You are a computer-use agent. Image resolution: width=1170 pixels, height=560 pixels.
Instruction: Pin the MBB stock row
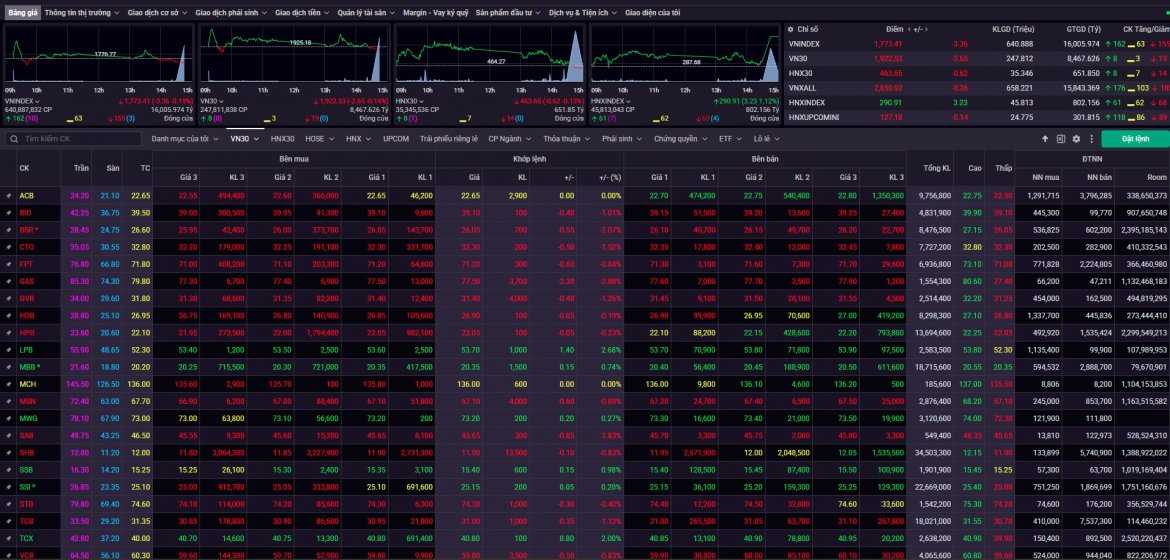click(x=9, y=367)
